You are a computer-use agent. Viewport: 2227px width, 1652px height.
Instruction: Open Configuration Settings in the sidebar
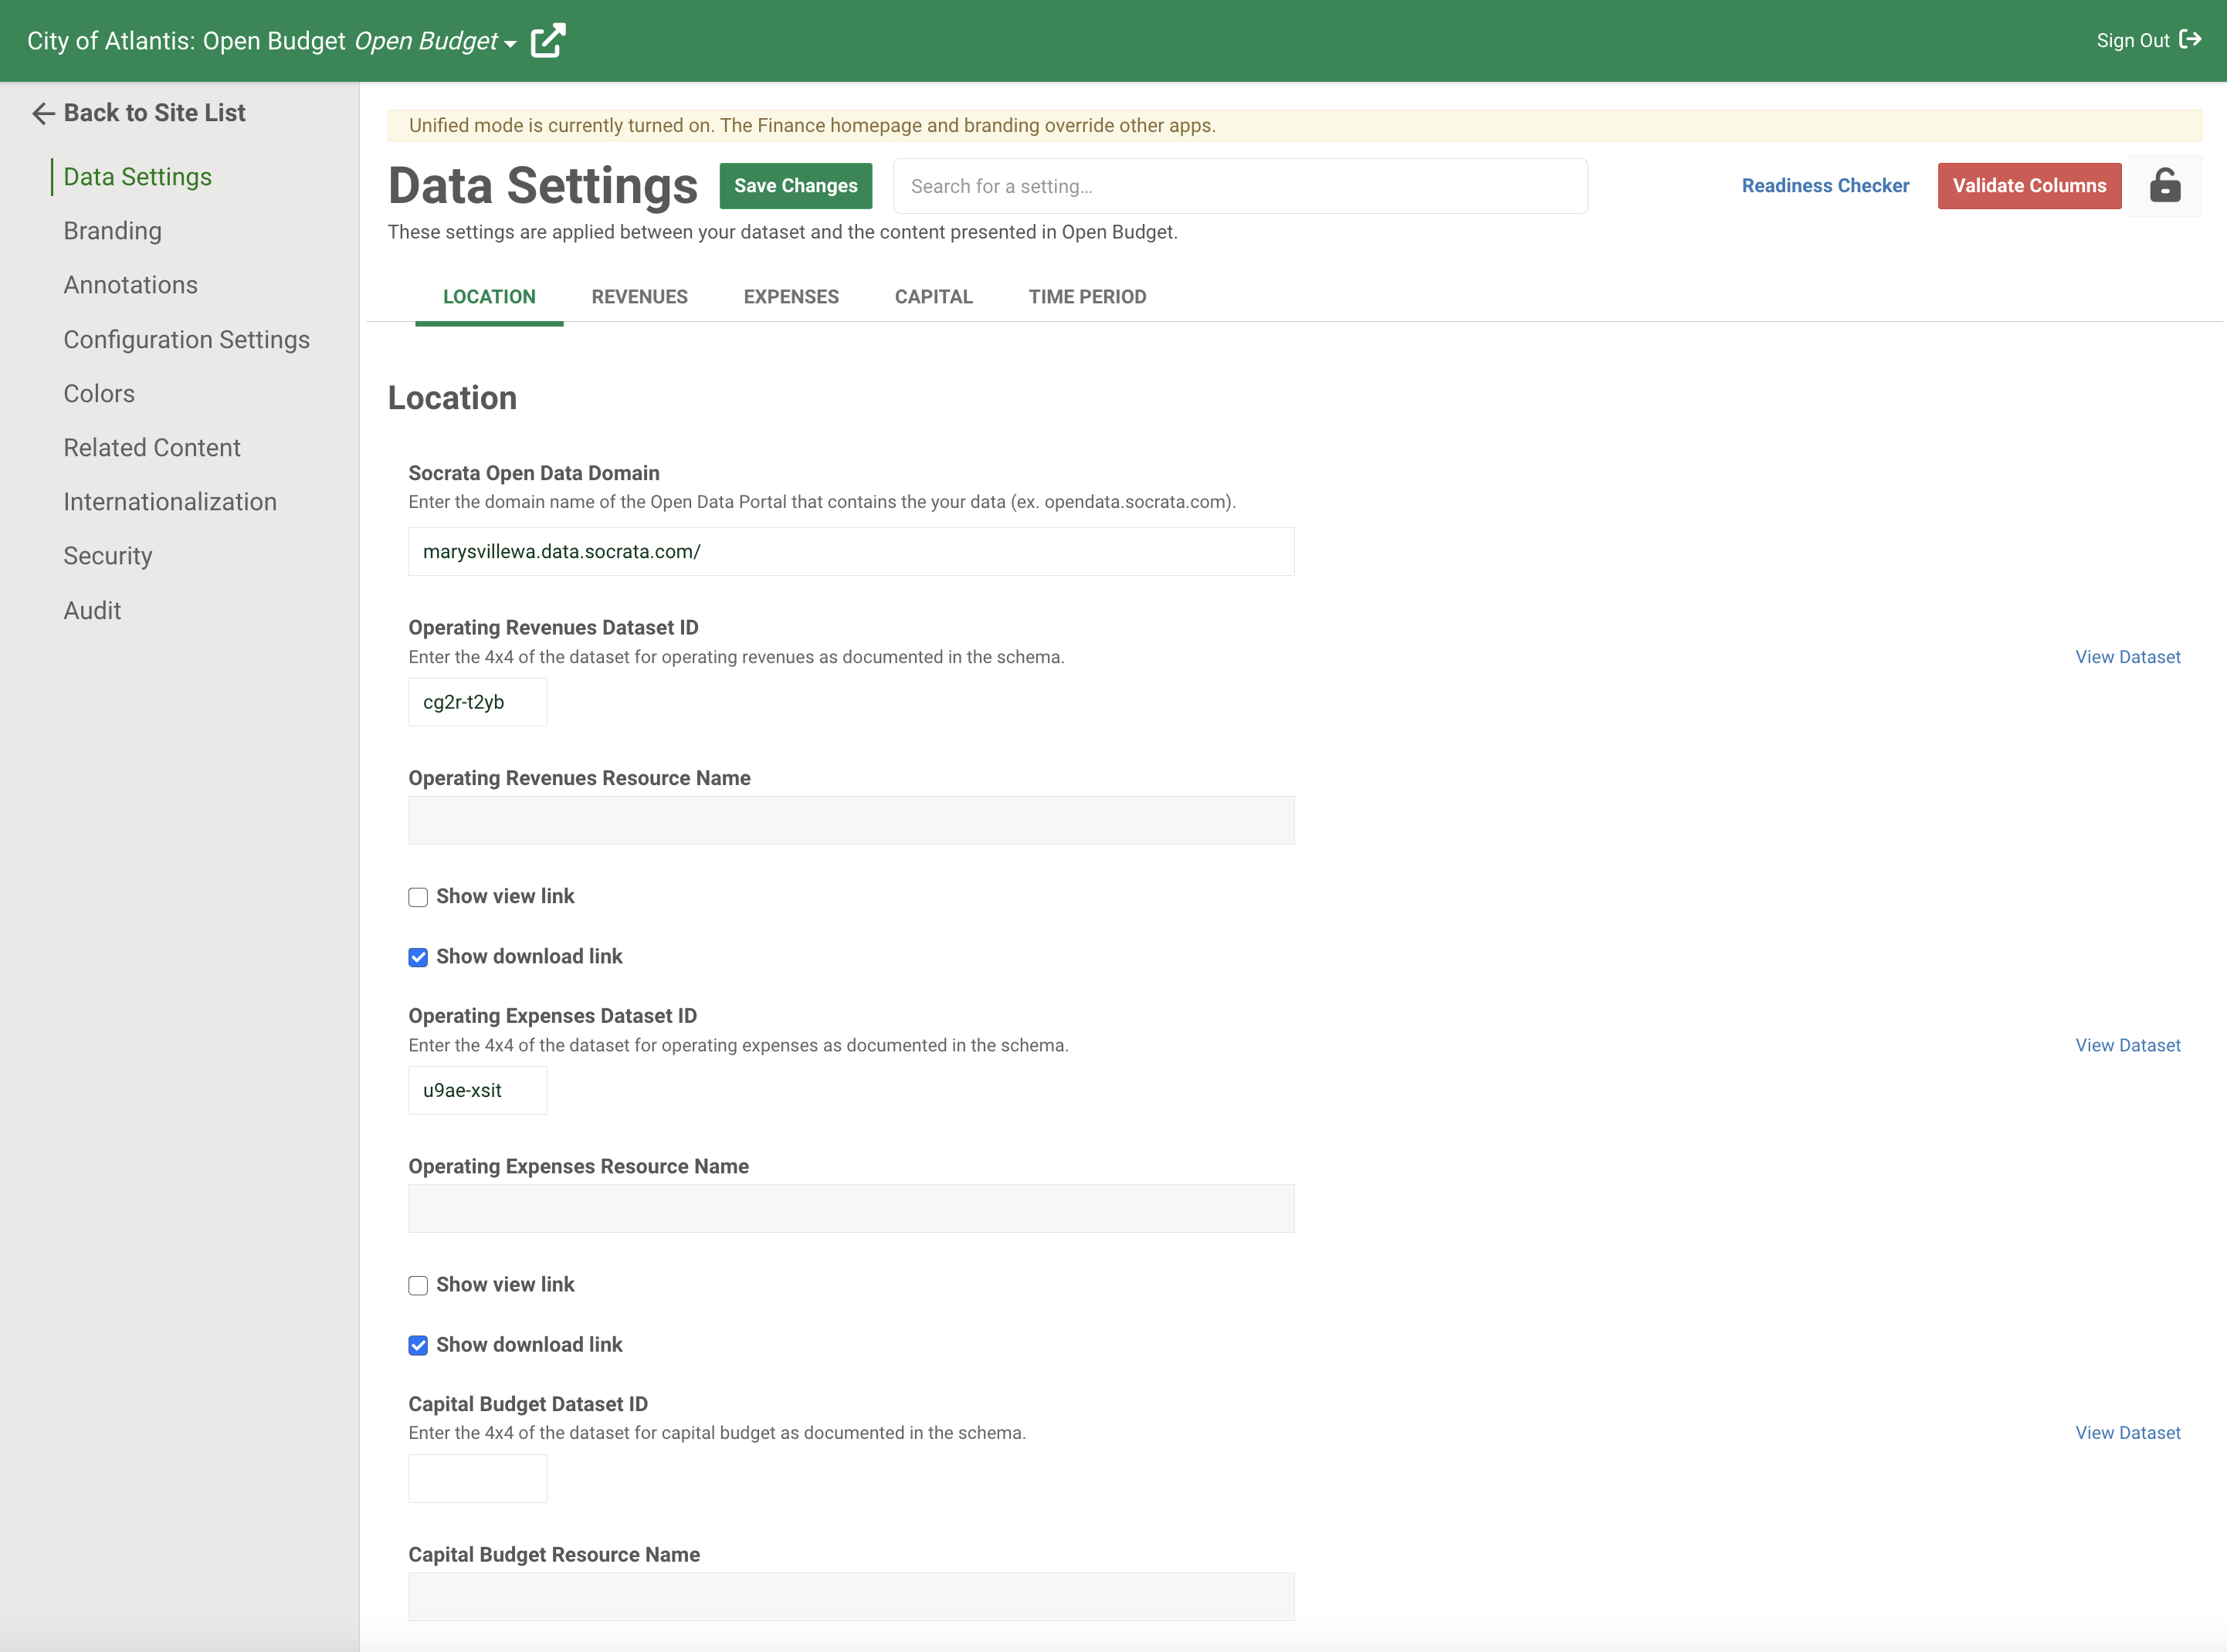[x=187, y=340]
